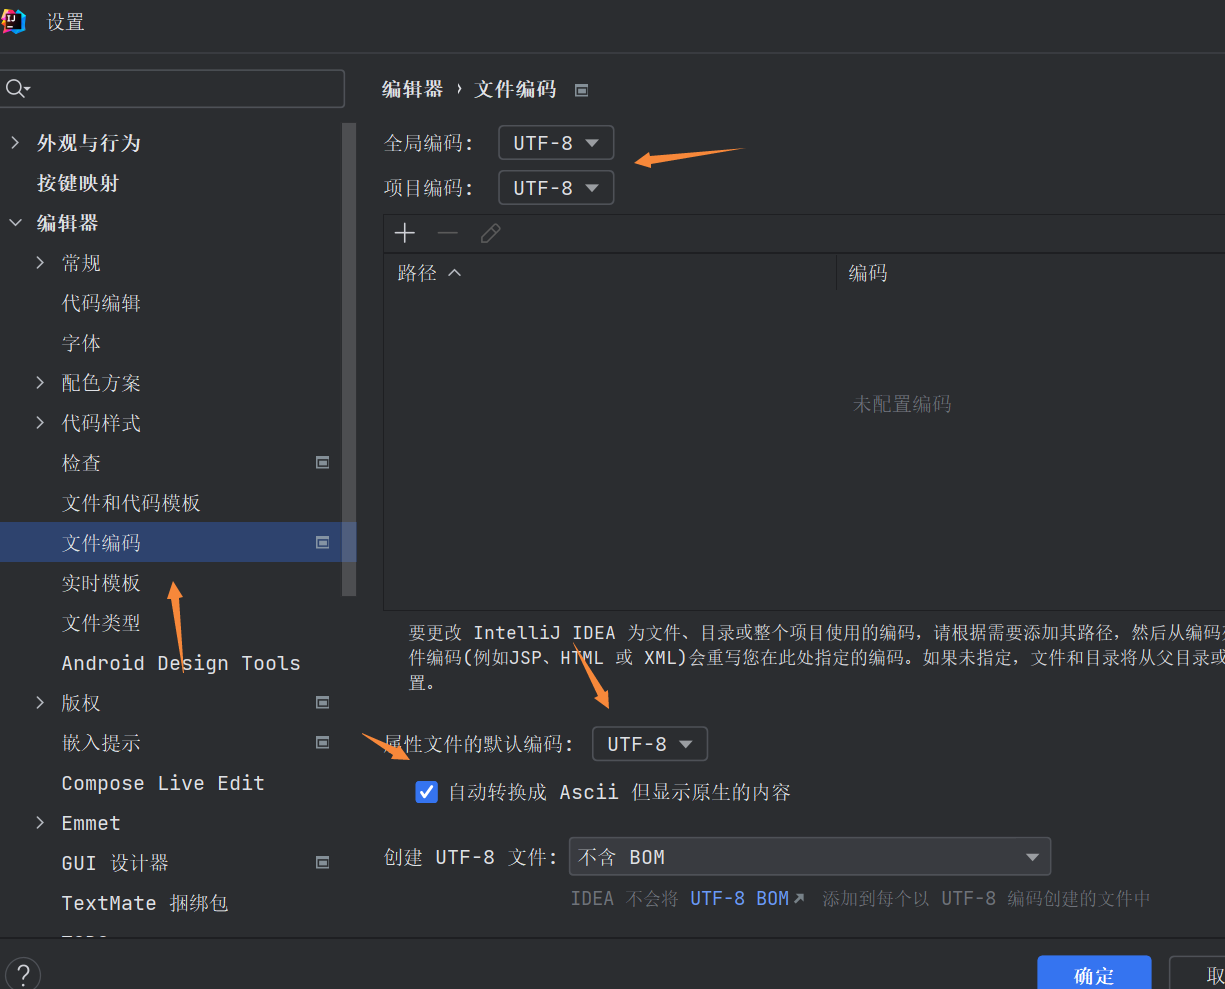Open 创建 UTF-8 文件 BOM dropdown
Image resolution: width=1225 pixels, height=989 pixels.
(810, 857)
